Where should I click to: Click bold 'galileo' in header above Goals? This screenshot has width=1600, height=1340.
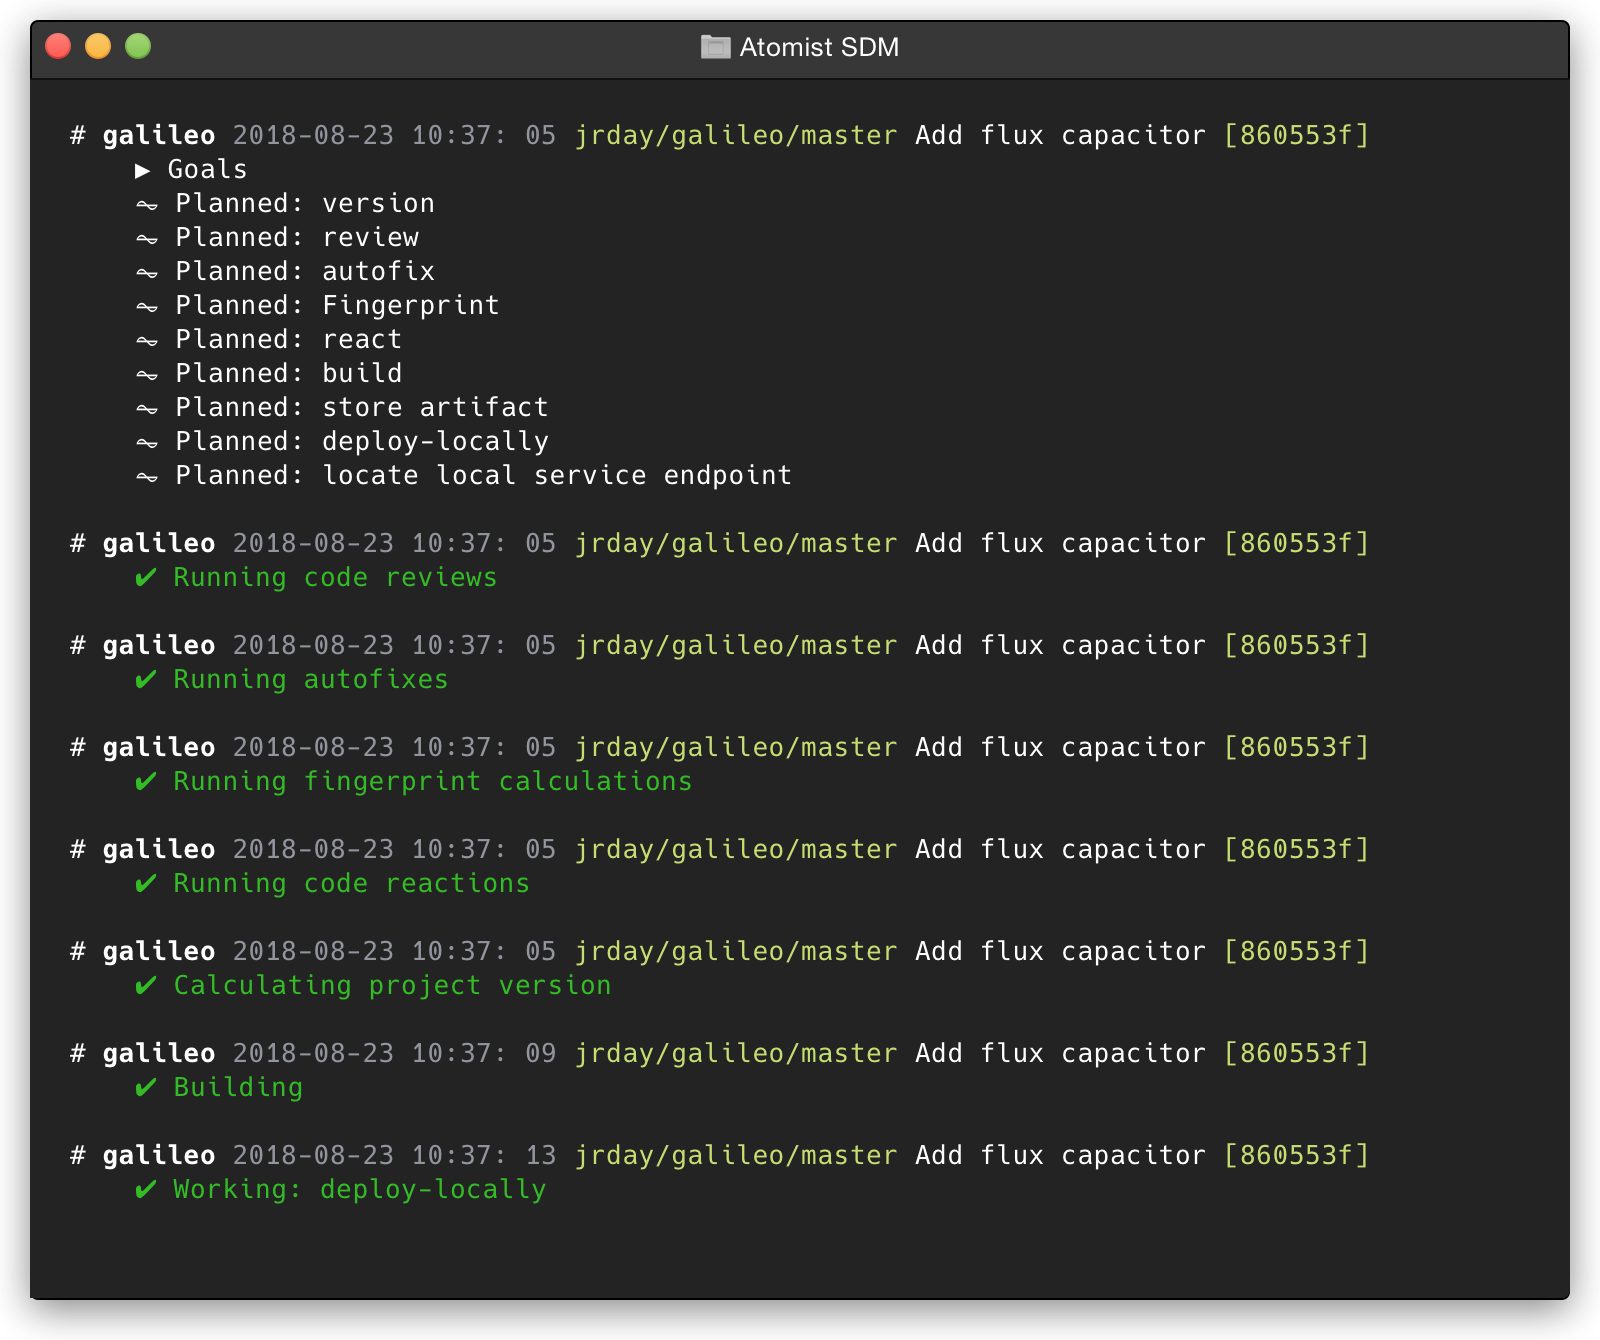click(159, 135)
